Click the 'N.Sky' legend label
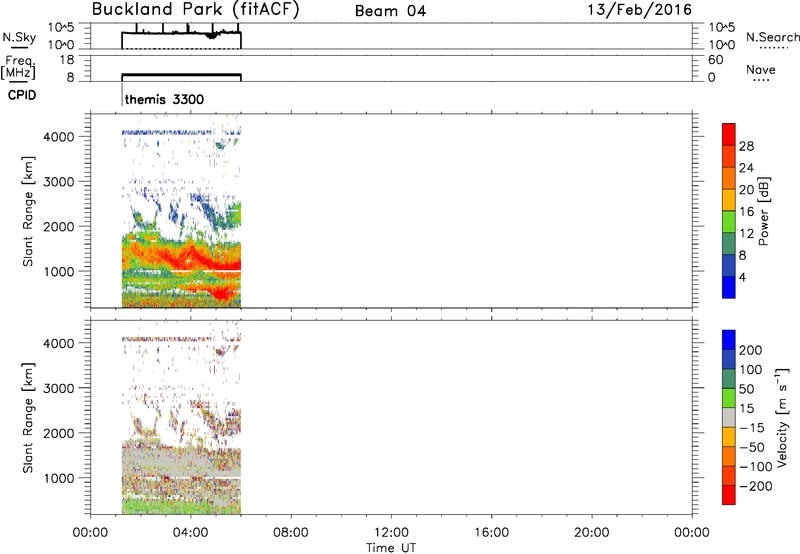The height and width of the screenshot is (554, 800). click(19, 37)
